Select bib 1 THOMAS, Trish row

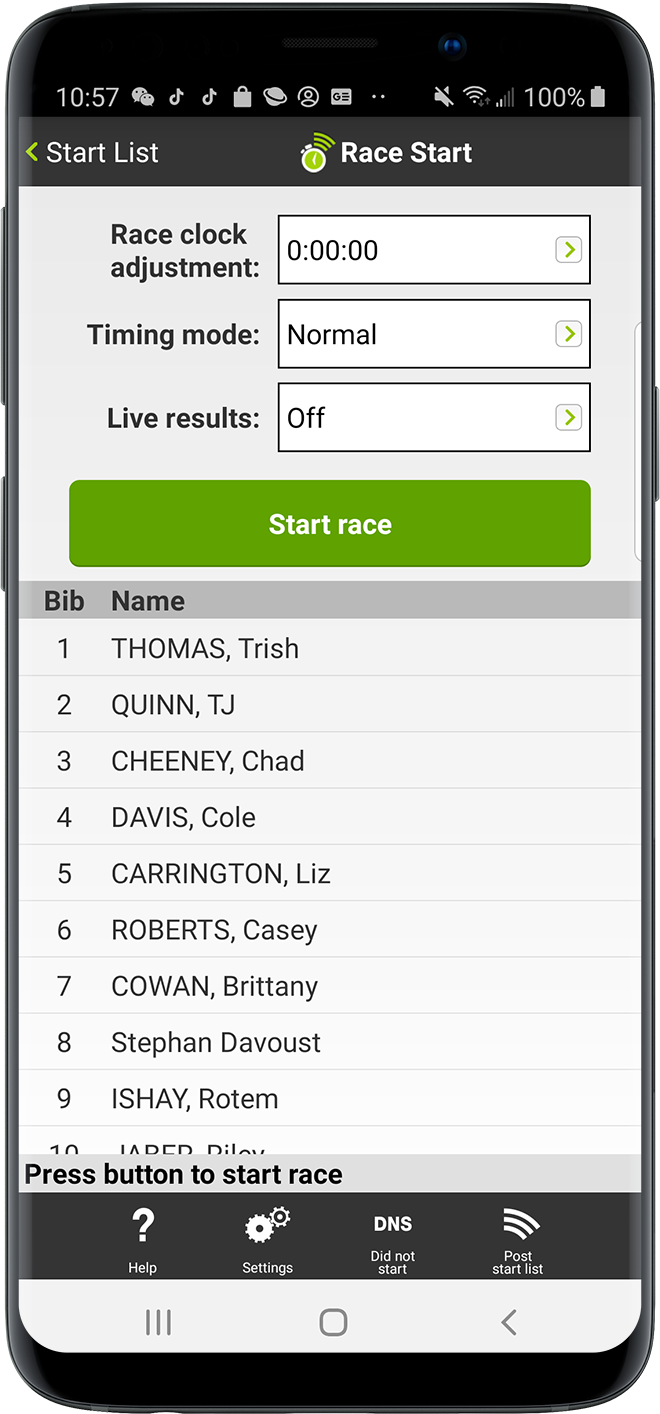pos(330,648)
